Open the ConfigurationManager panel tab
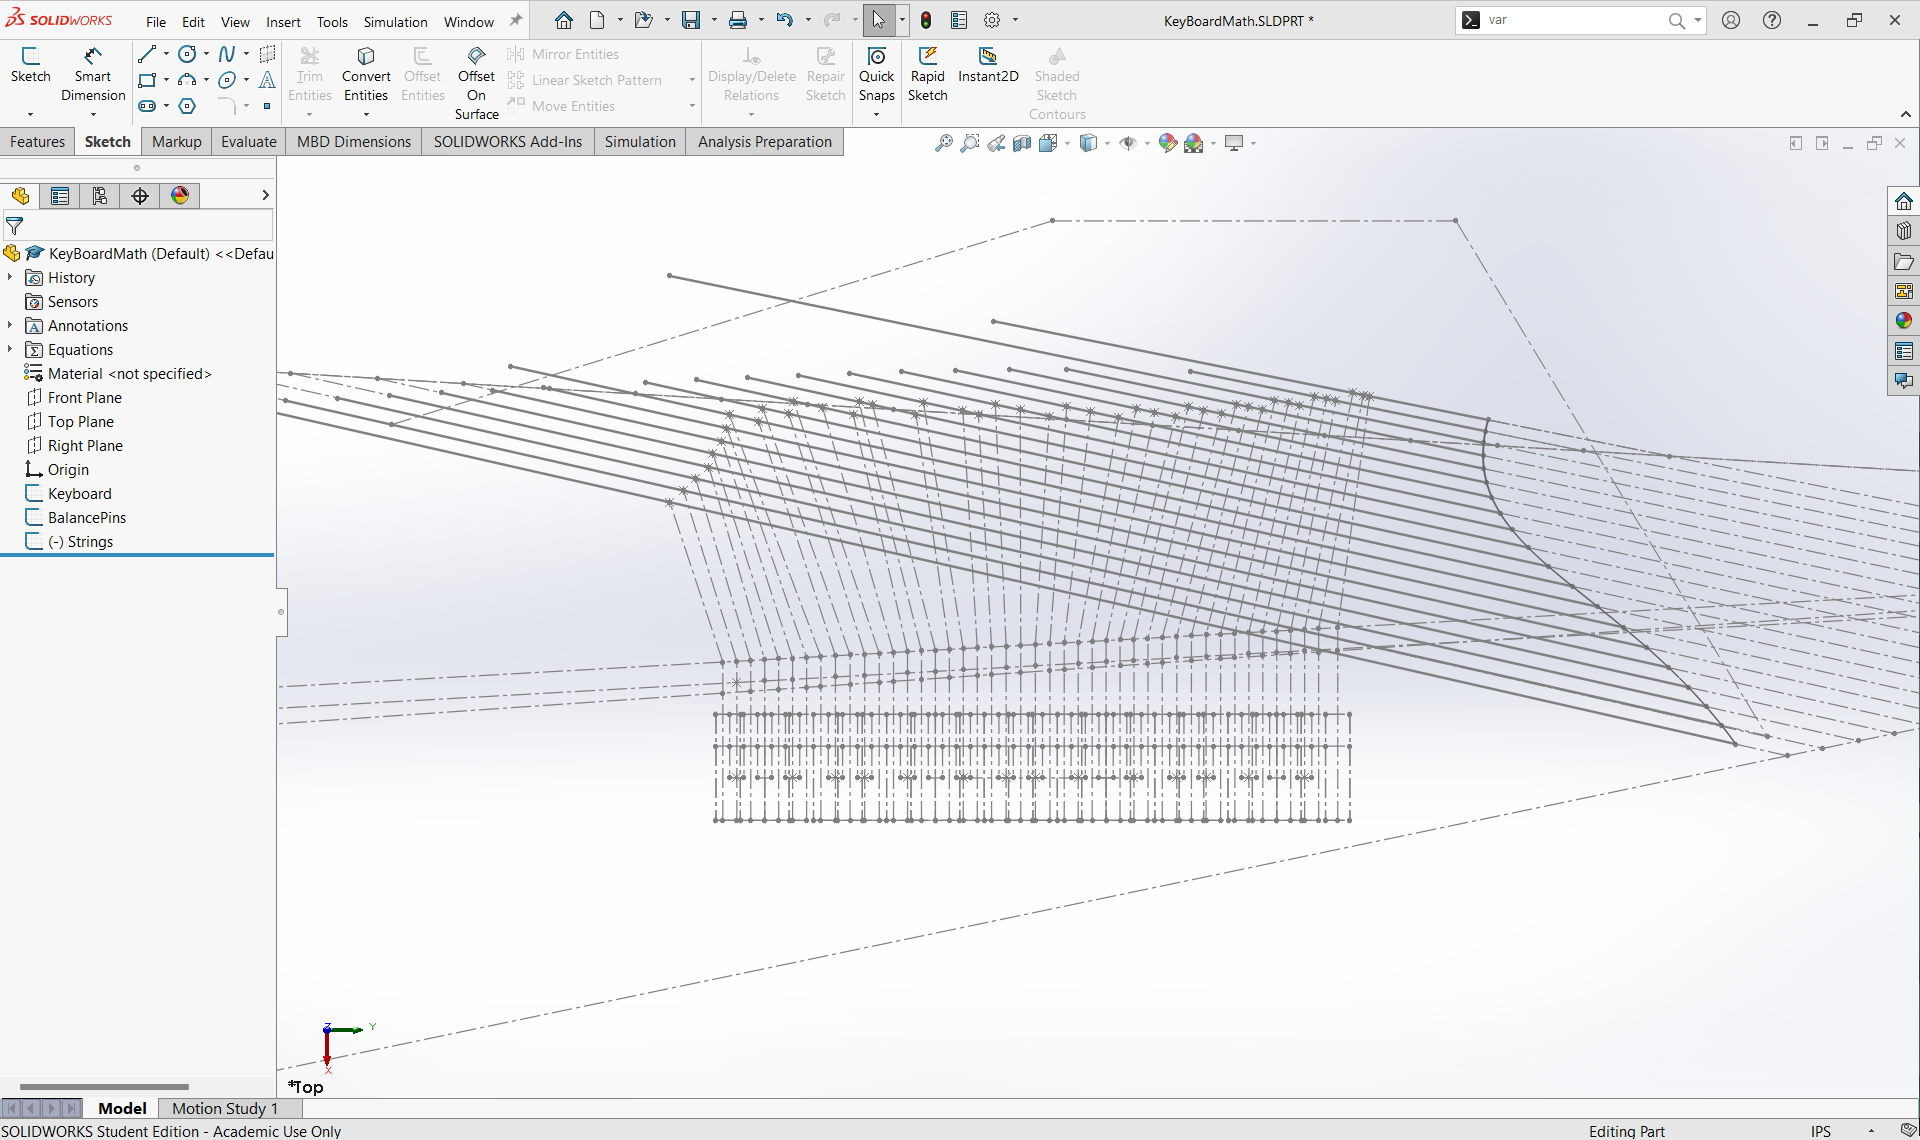 (100, 196)
